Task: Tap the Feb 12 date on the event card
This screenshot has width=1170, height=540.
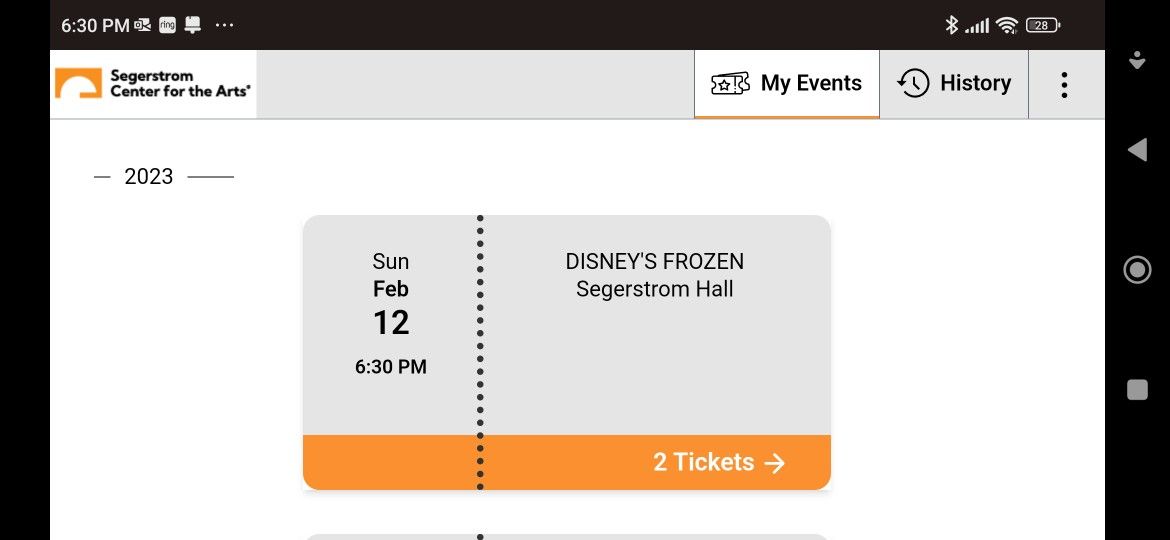Action: 391,308
